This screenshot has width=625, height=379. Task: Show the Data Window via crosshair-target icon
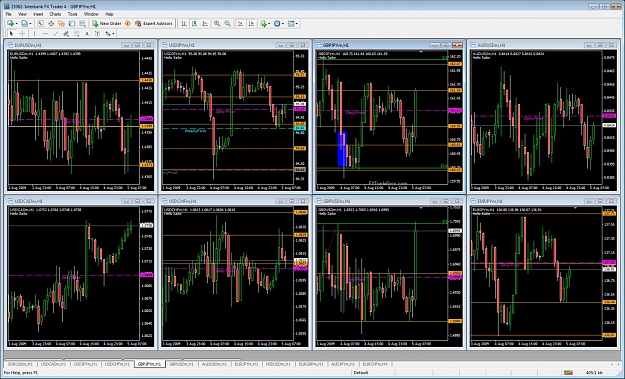coord(51,24)
